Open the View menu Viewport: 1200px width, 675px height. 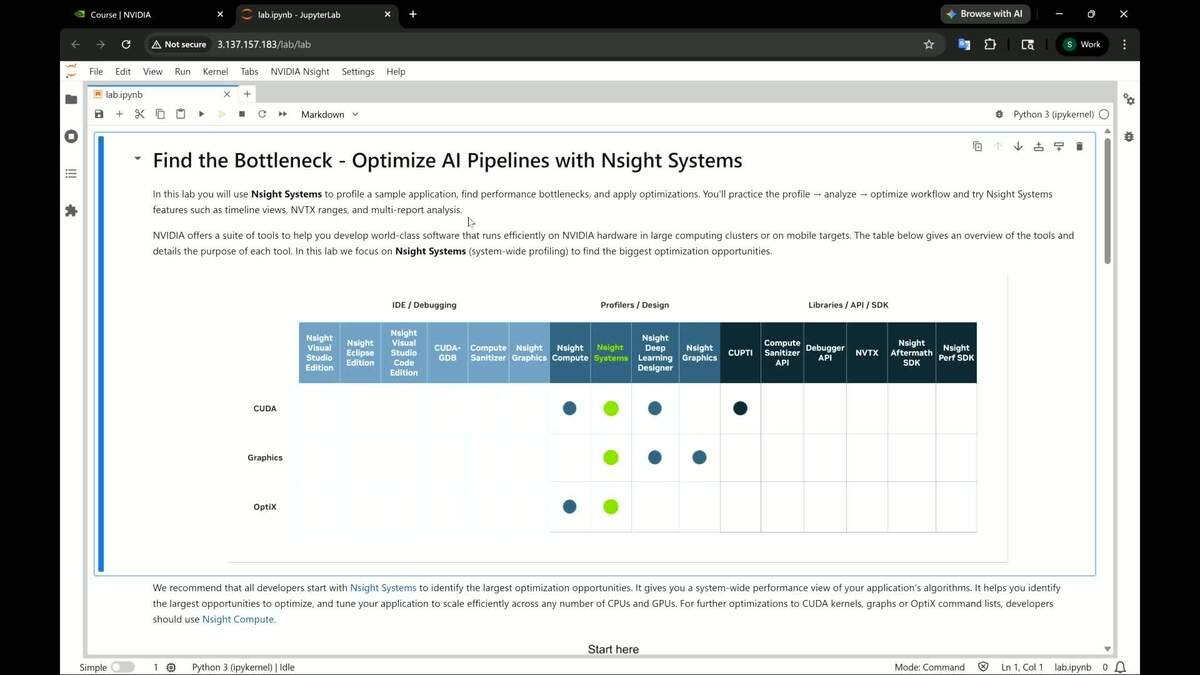coord(152,72)
